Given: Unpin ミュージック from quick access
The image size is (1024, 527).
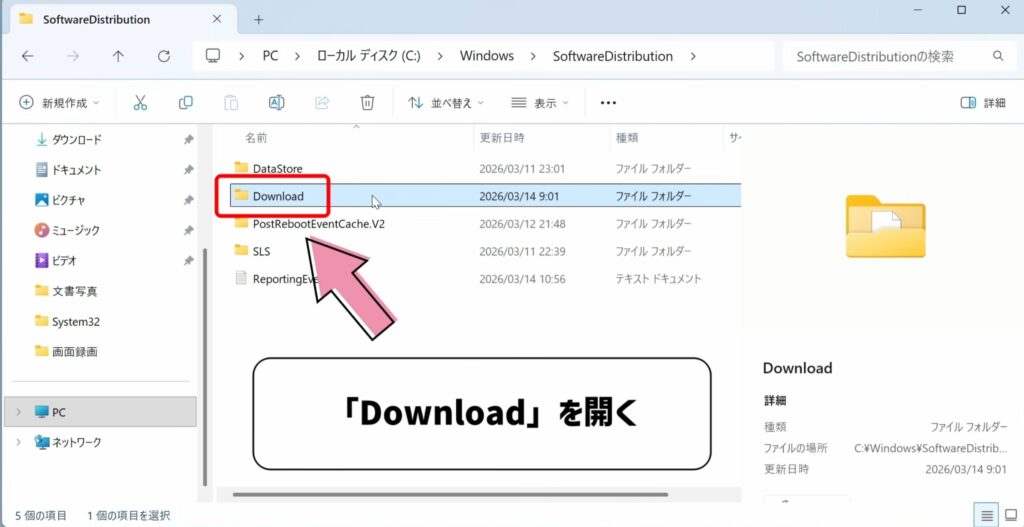Looking at the screenshot, I should pyautogui.click(x=189, y=231).
